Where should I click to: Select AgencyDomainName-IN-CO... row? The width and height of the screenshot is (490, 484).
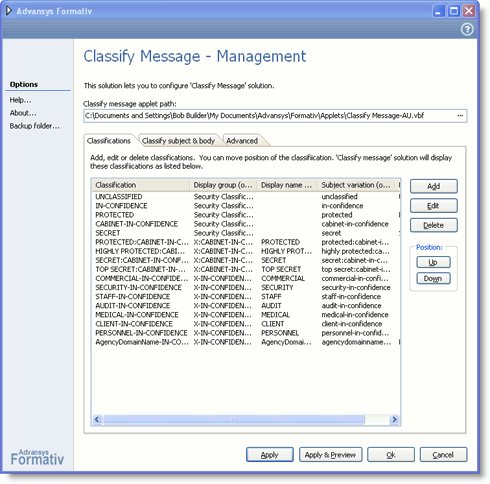pyautogui.click(x=246, y=342)
